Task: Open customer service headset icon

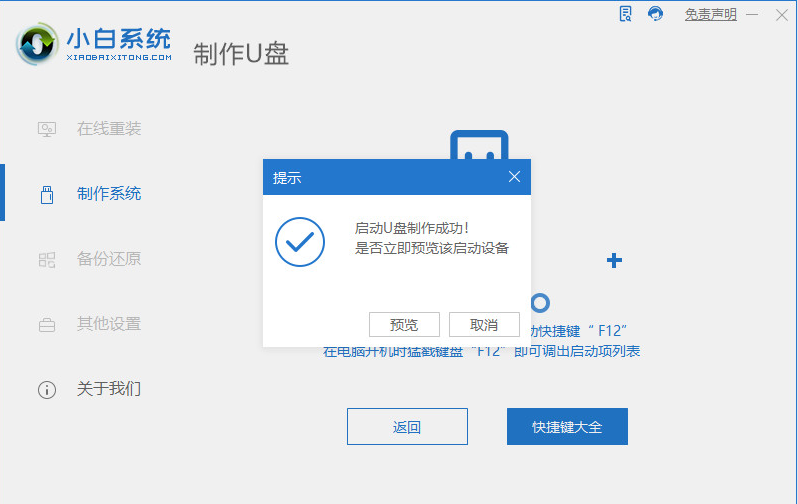Action: tap(655, 14)
